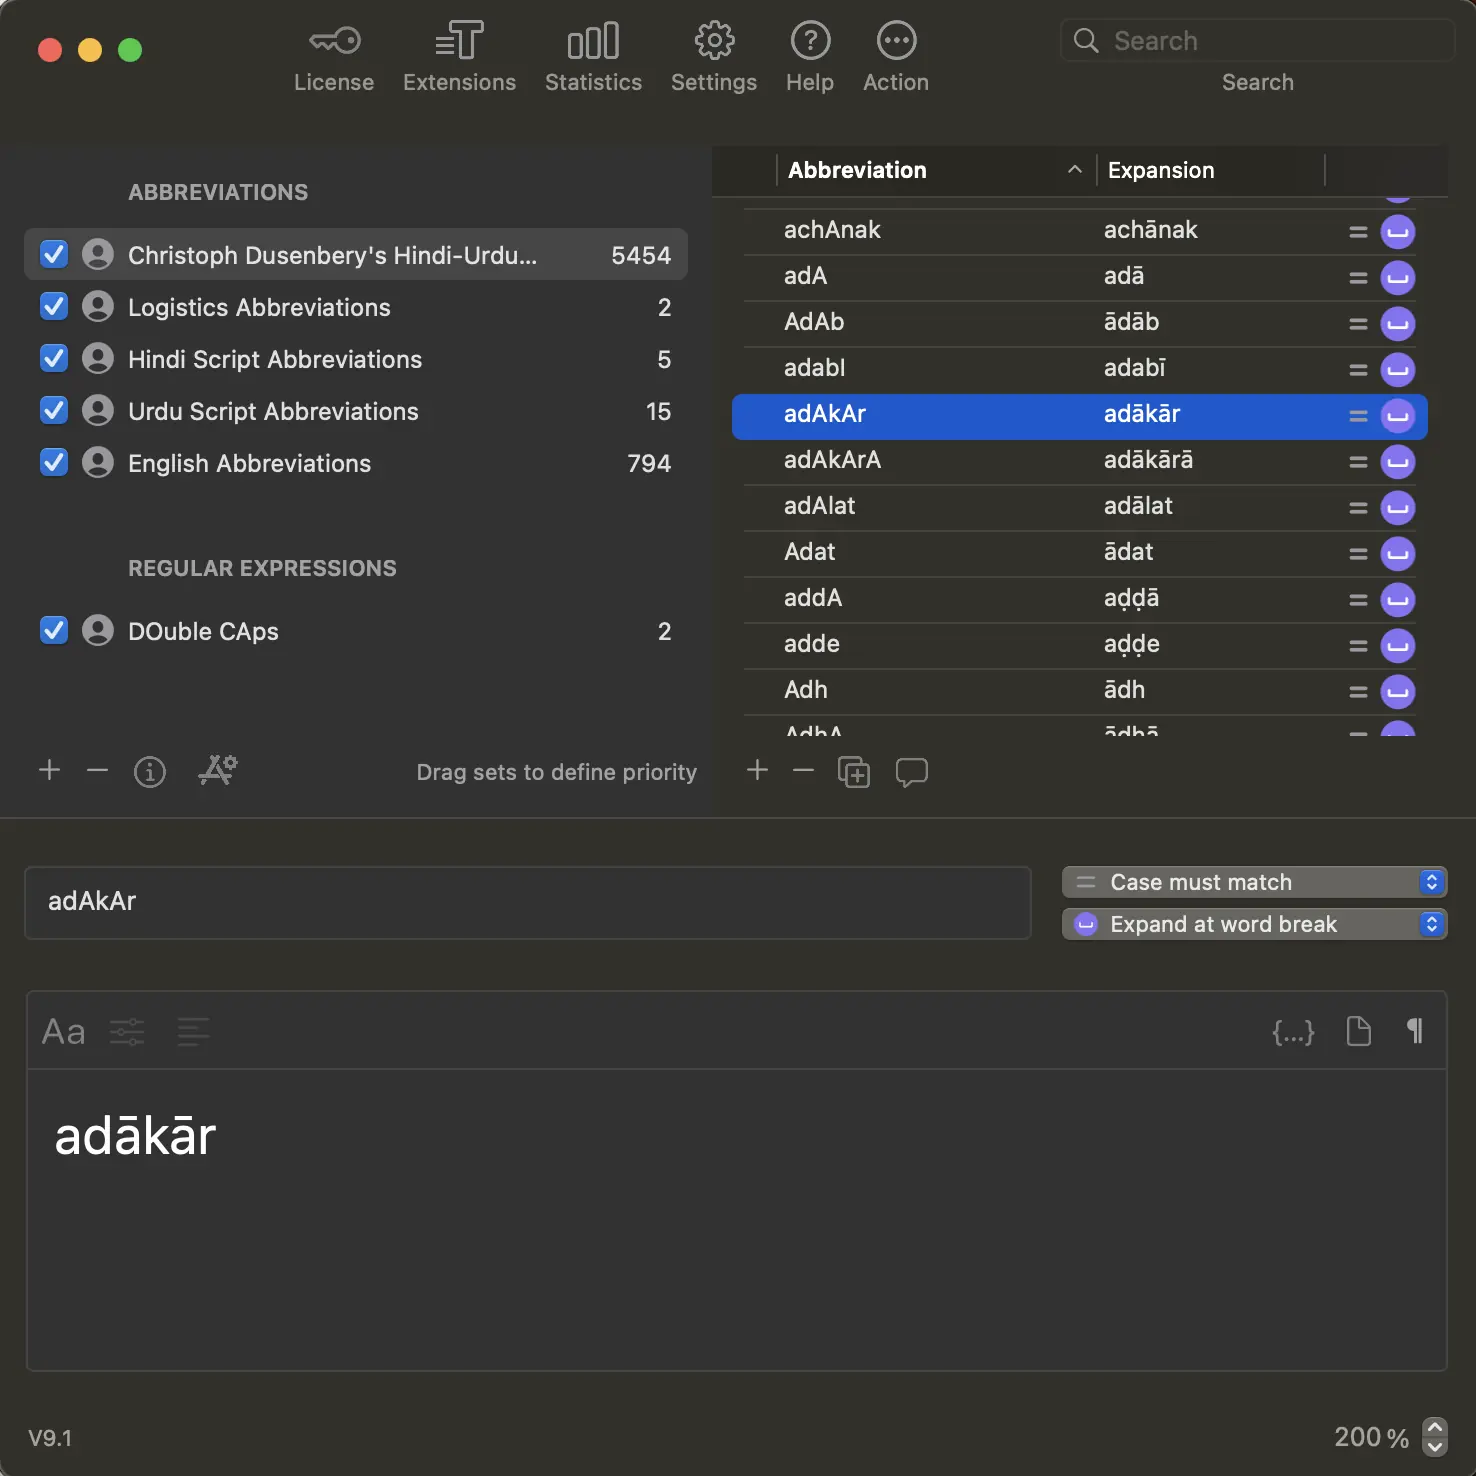The width and height of the screenshot is (1476, 1476).
Task: Open the Case must match dropdown
Action: click(x=1254, y=882)
